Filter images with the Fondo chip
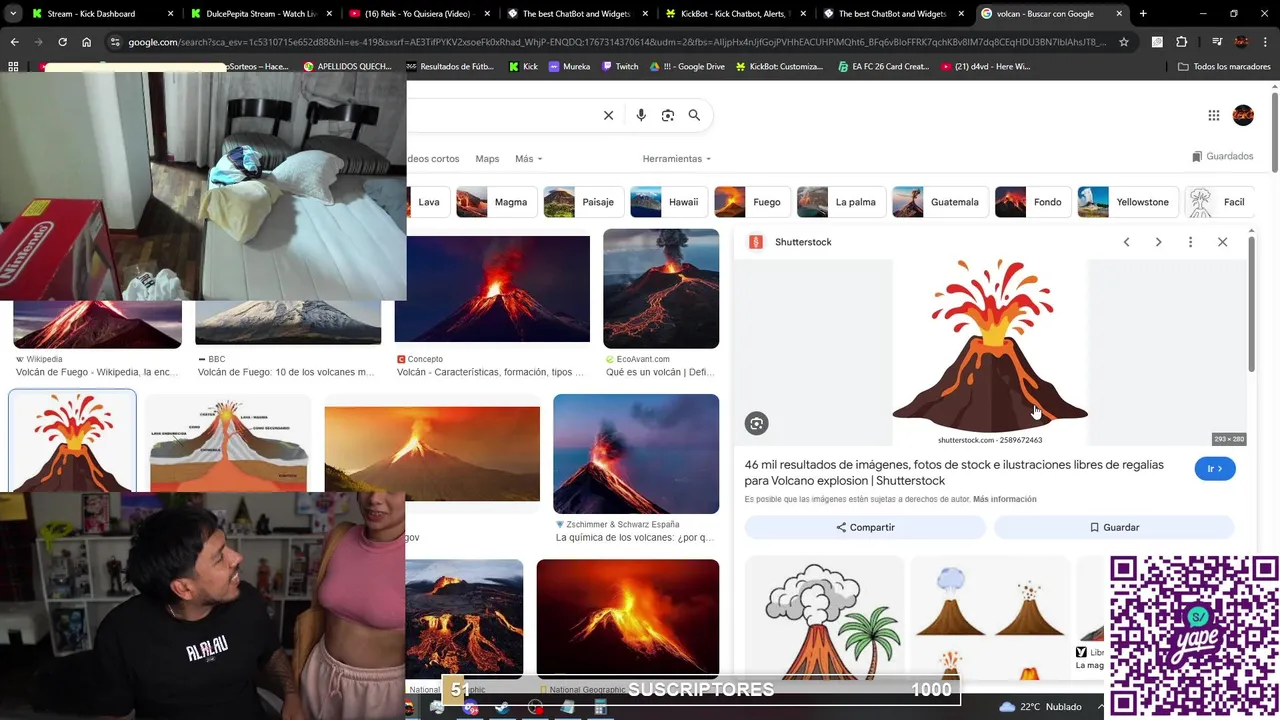This screenshot has height=720, width=1280. [1032, 202]
